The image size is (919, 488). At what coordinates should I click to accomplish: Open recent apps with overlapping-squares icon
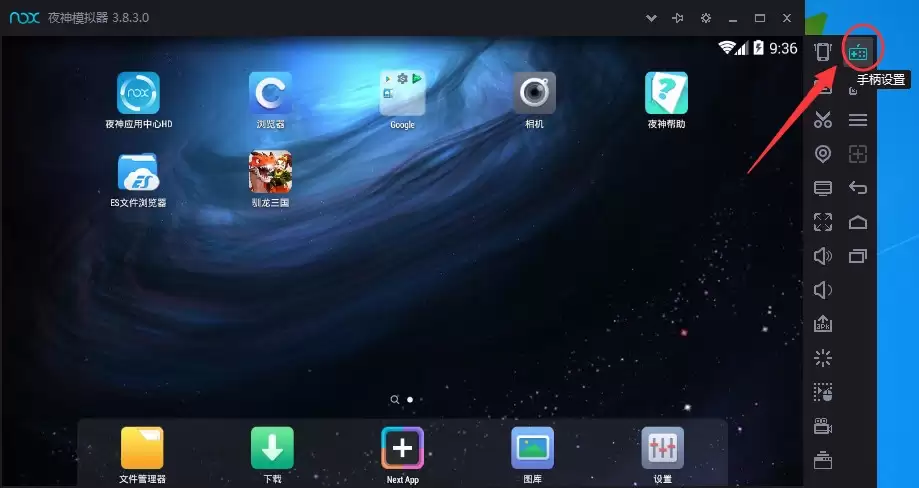click(858, 256)
